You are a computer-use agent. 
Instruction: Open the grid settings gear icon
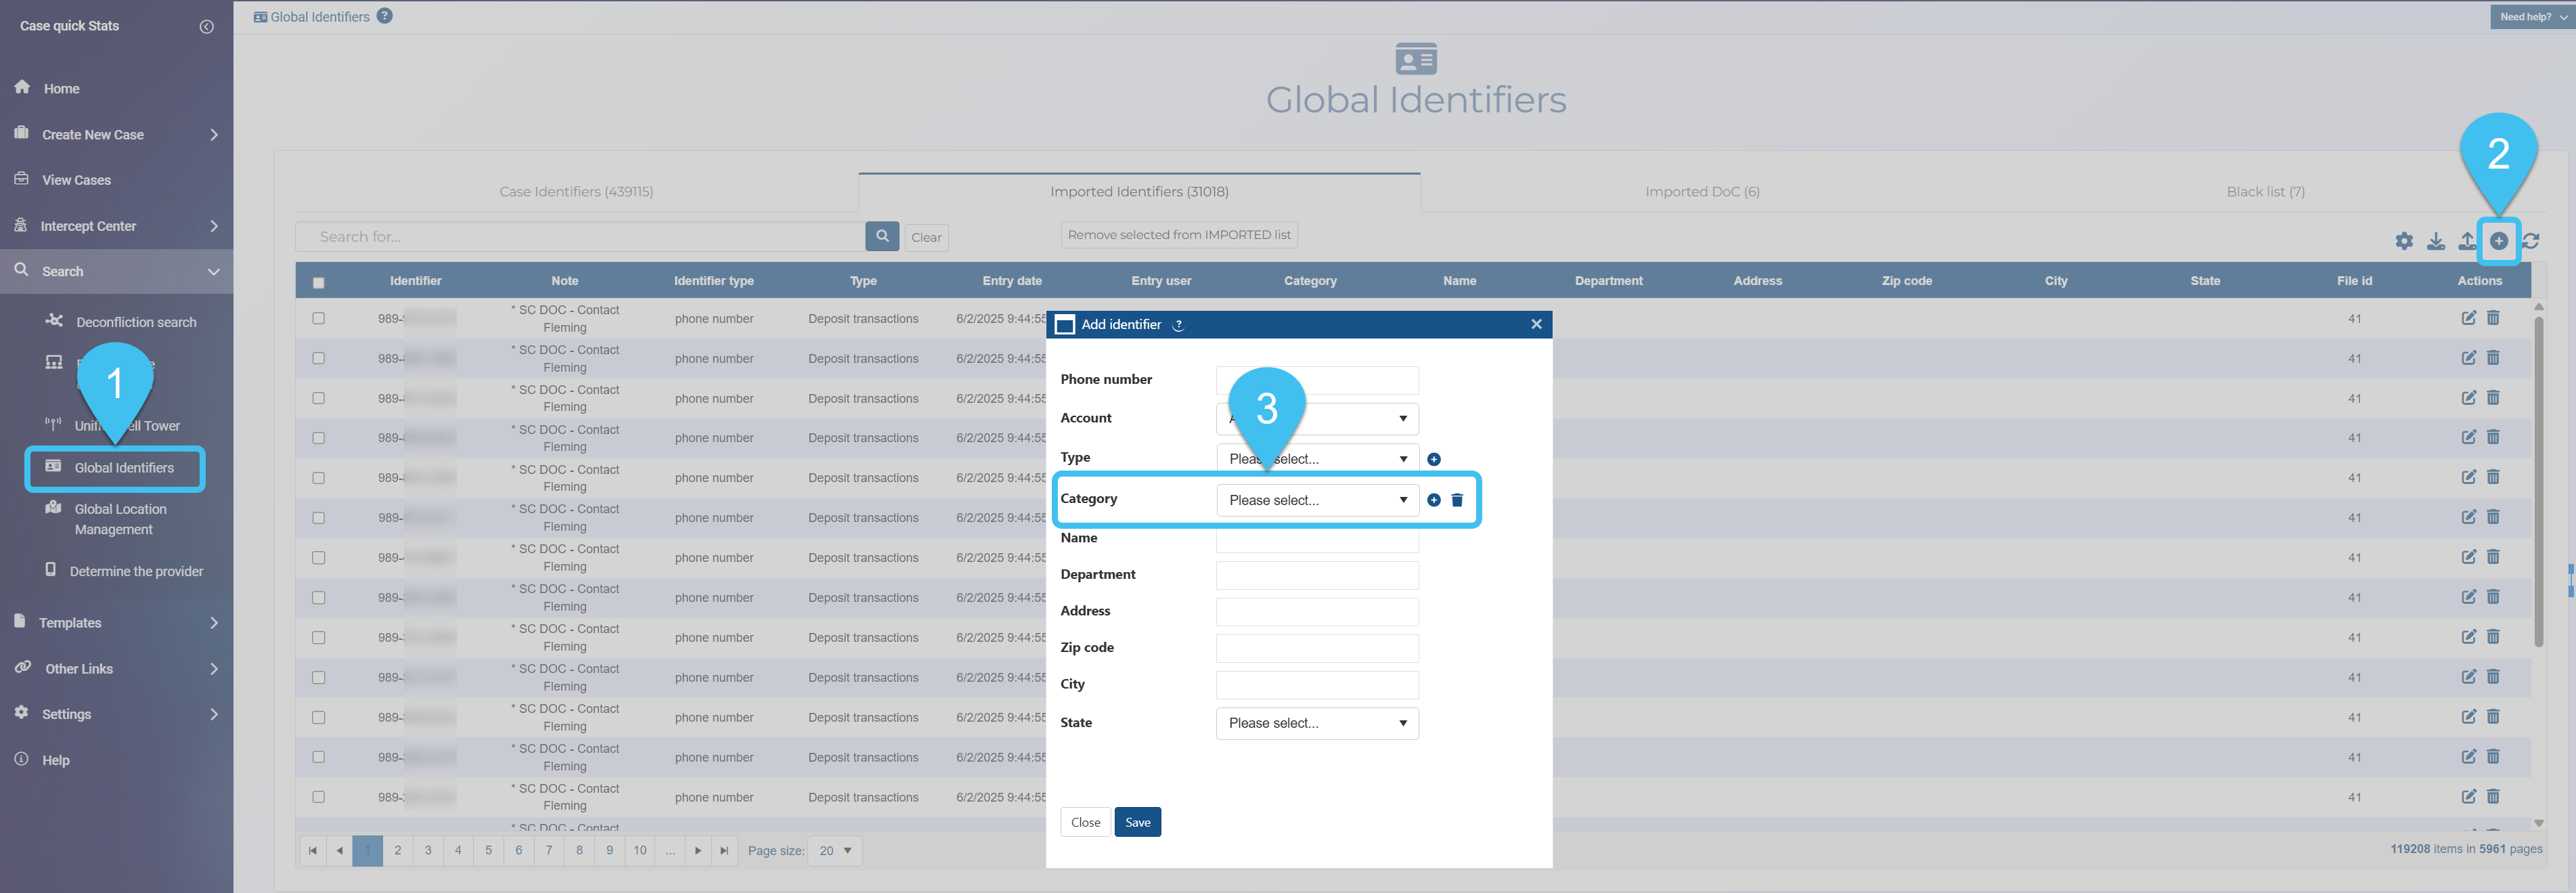tap(2404, 241)
